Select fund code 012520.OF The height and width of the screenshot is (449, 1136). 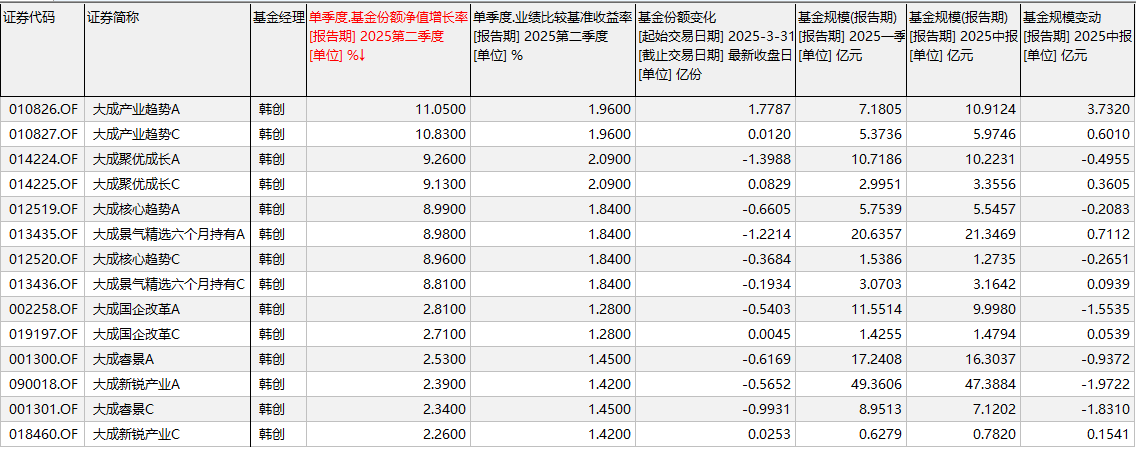pos(43,259)
